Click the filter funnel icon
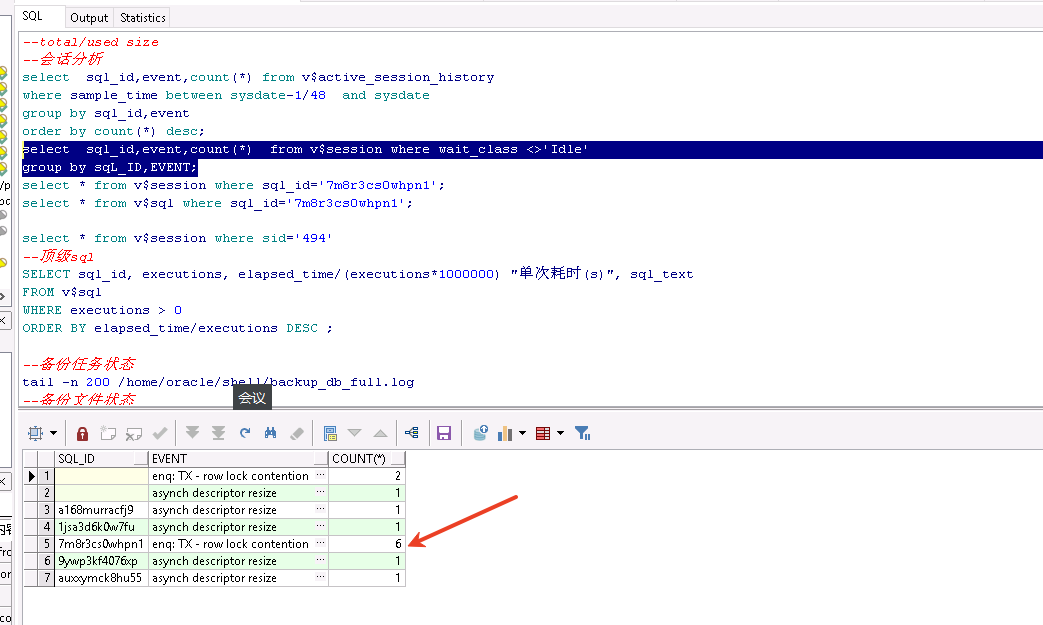Screen dimensions: 1043x625 (583, 433)
